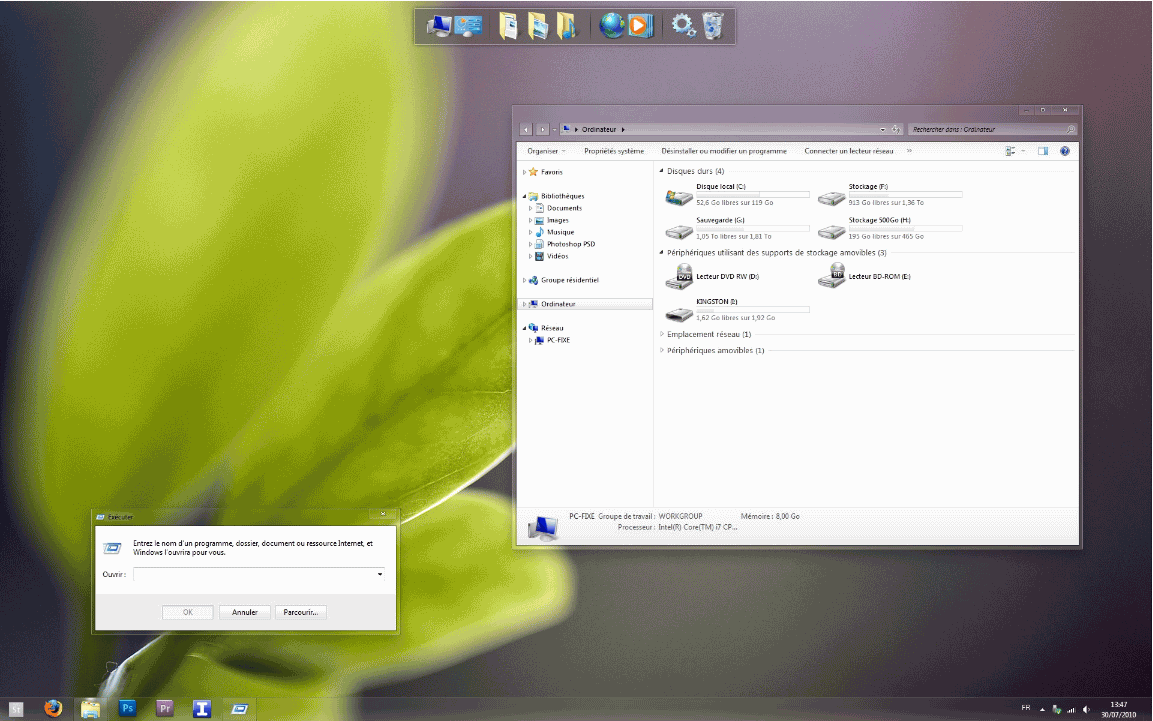Viewport: 1153px width, 721px height.
Task: Collapse the Réseau tree node
Action: click(x=525, y=328)
